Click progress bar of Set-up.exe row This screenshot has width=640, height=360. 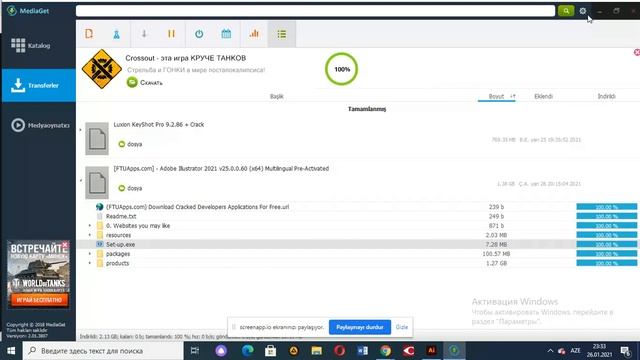[607, 244]
